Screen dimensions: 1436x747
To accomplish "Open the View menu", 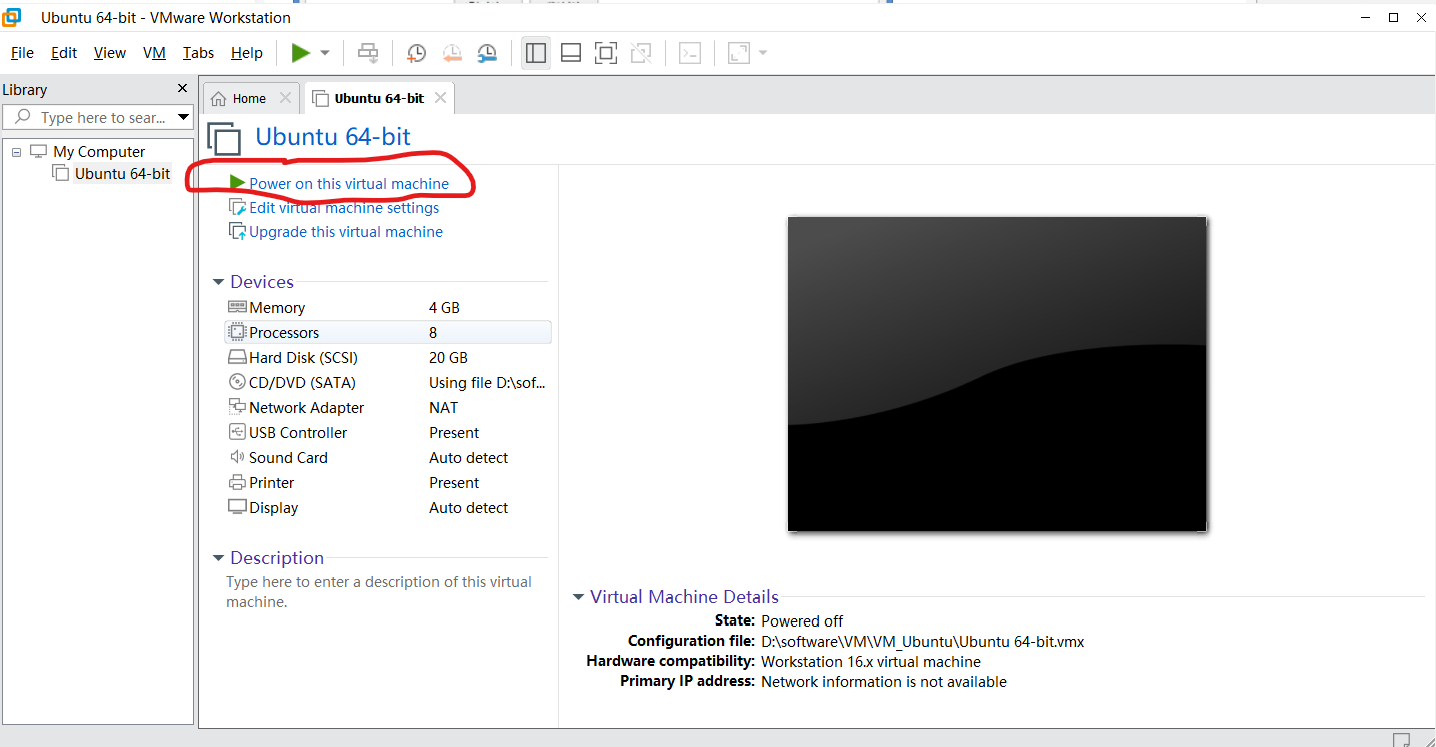I will [110, 53].
